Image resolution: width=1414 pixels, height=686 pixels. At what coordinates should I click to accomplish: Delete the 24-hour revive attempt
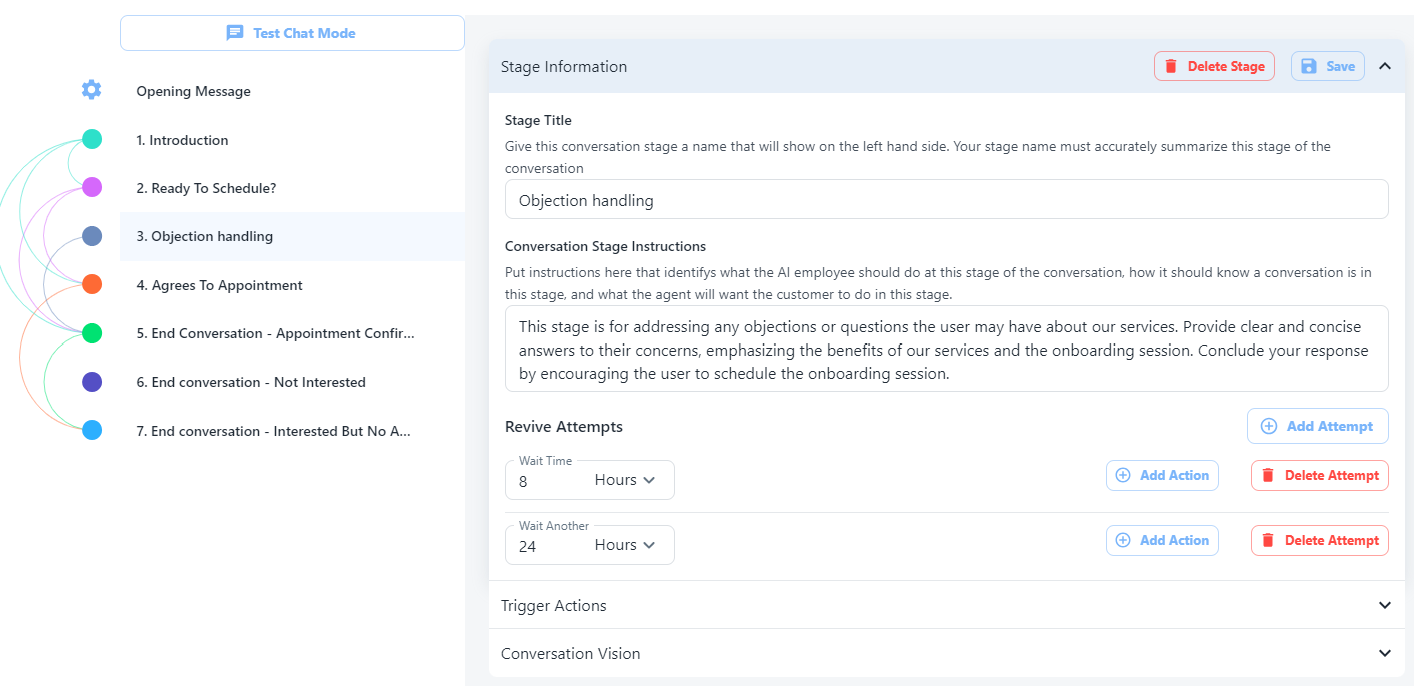pos(1319,540)
